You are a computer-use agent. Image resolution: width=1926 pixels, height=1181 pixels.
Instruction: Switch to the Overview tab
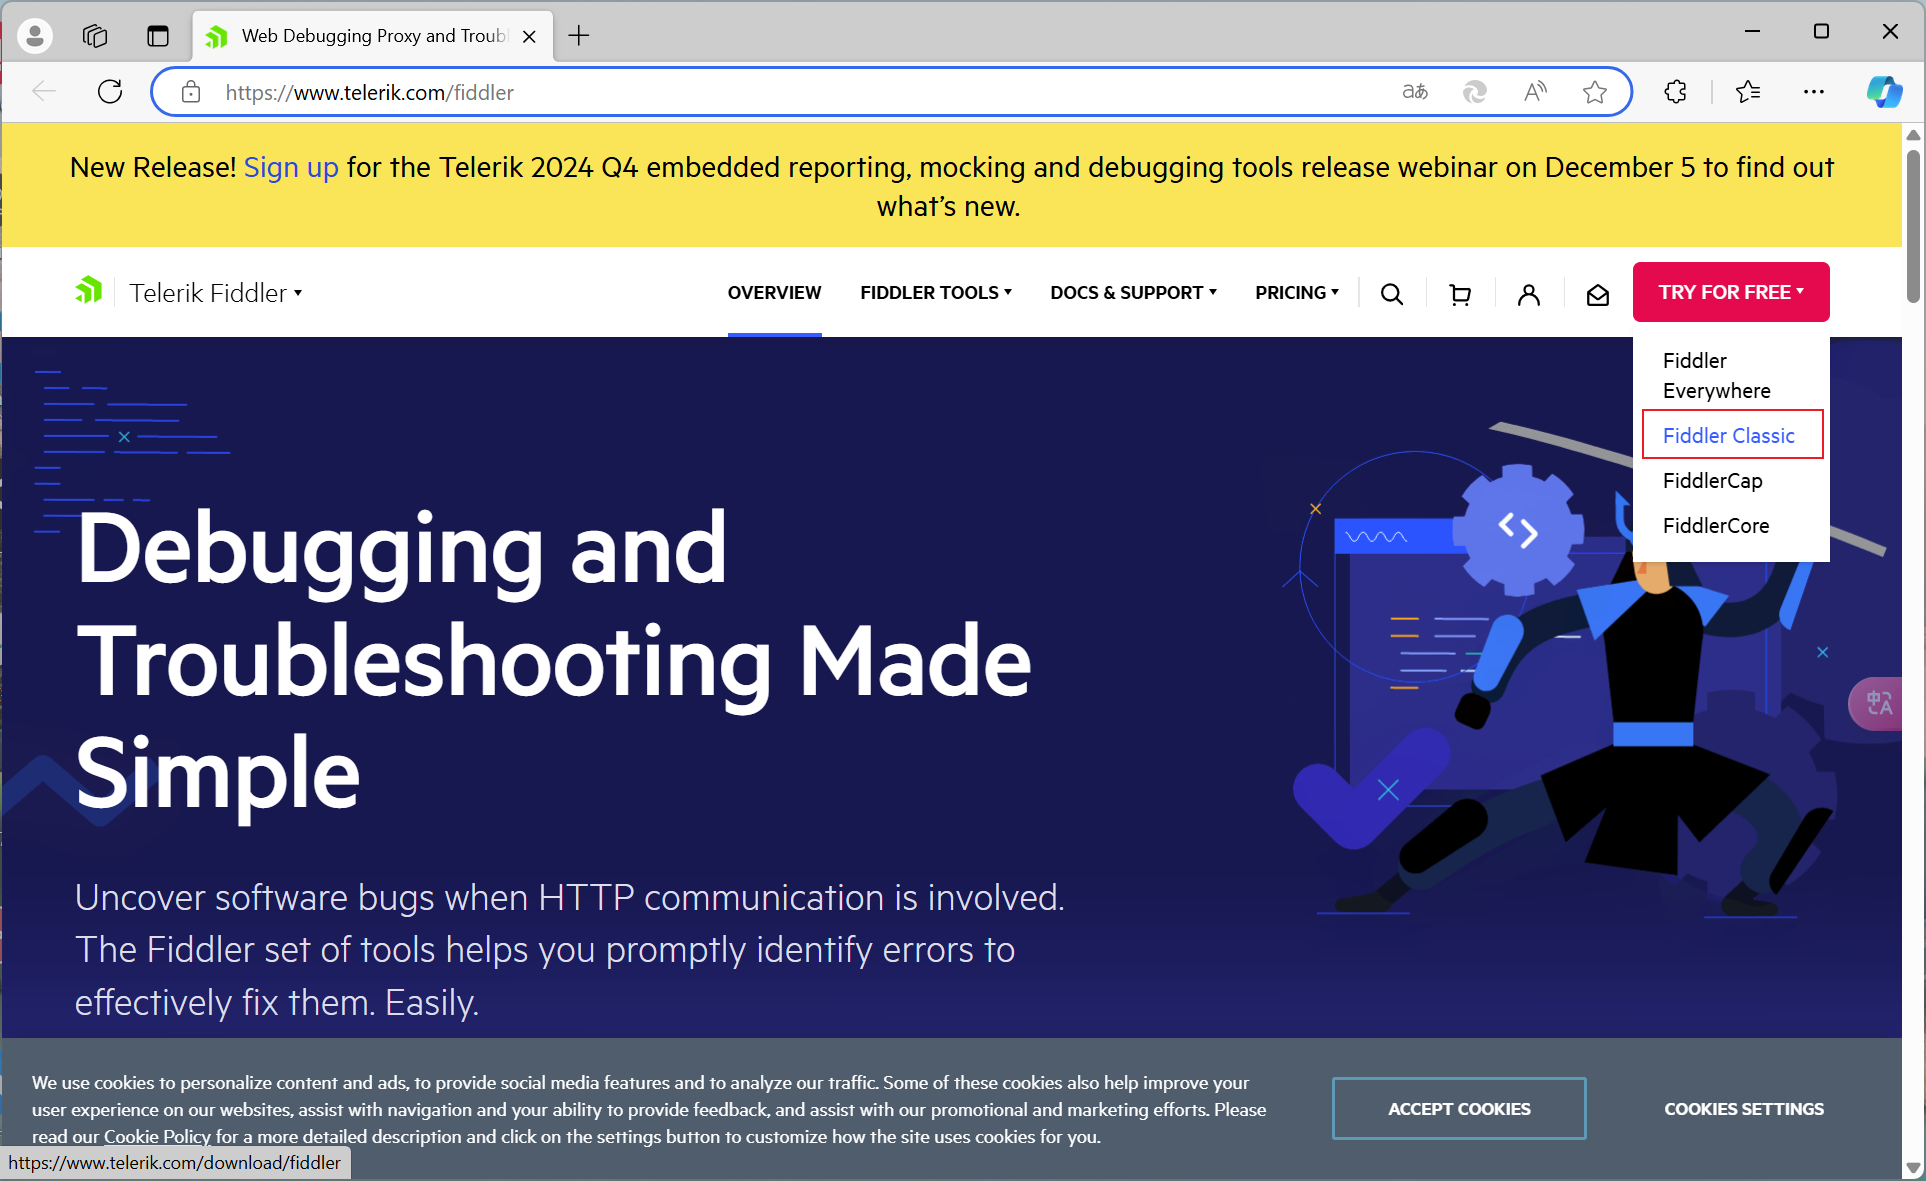coord(774,292)
